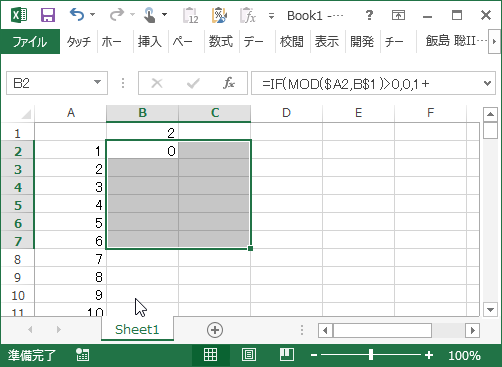The width and height of the screenshot is (502, 367).
Task: Save the workbook with floppy icon
Action: coord(48,15)
